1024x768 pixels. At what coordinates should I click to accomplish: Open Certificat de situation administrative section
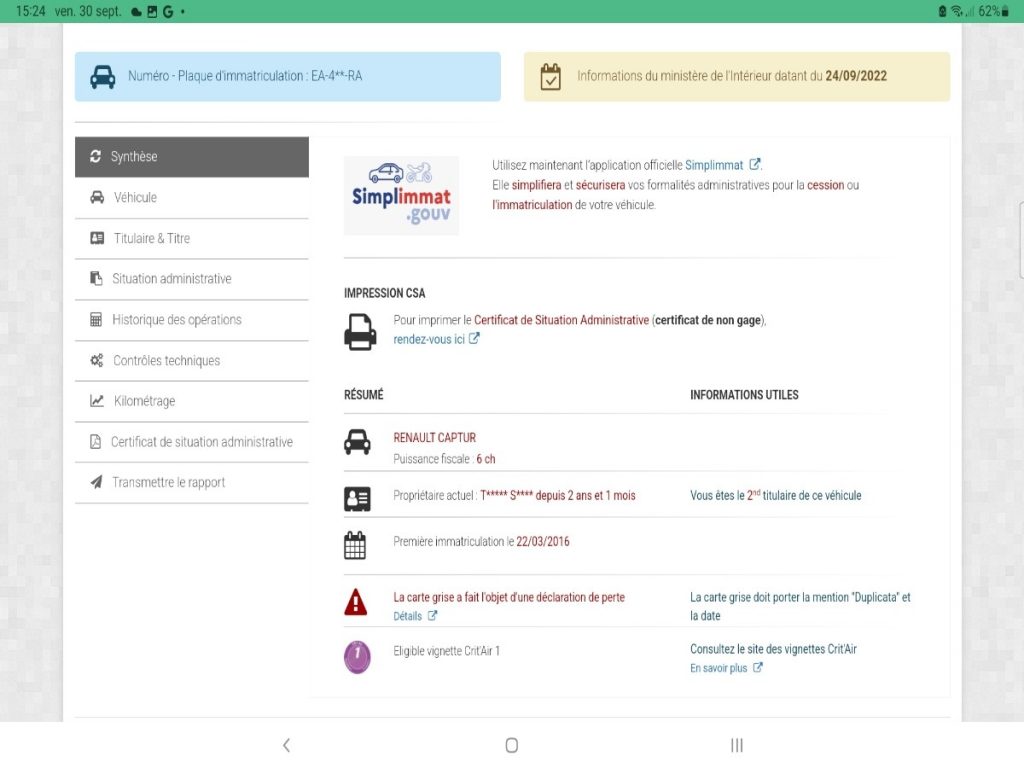[192, 442]
